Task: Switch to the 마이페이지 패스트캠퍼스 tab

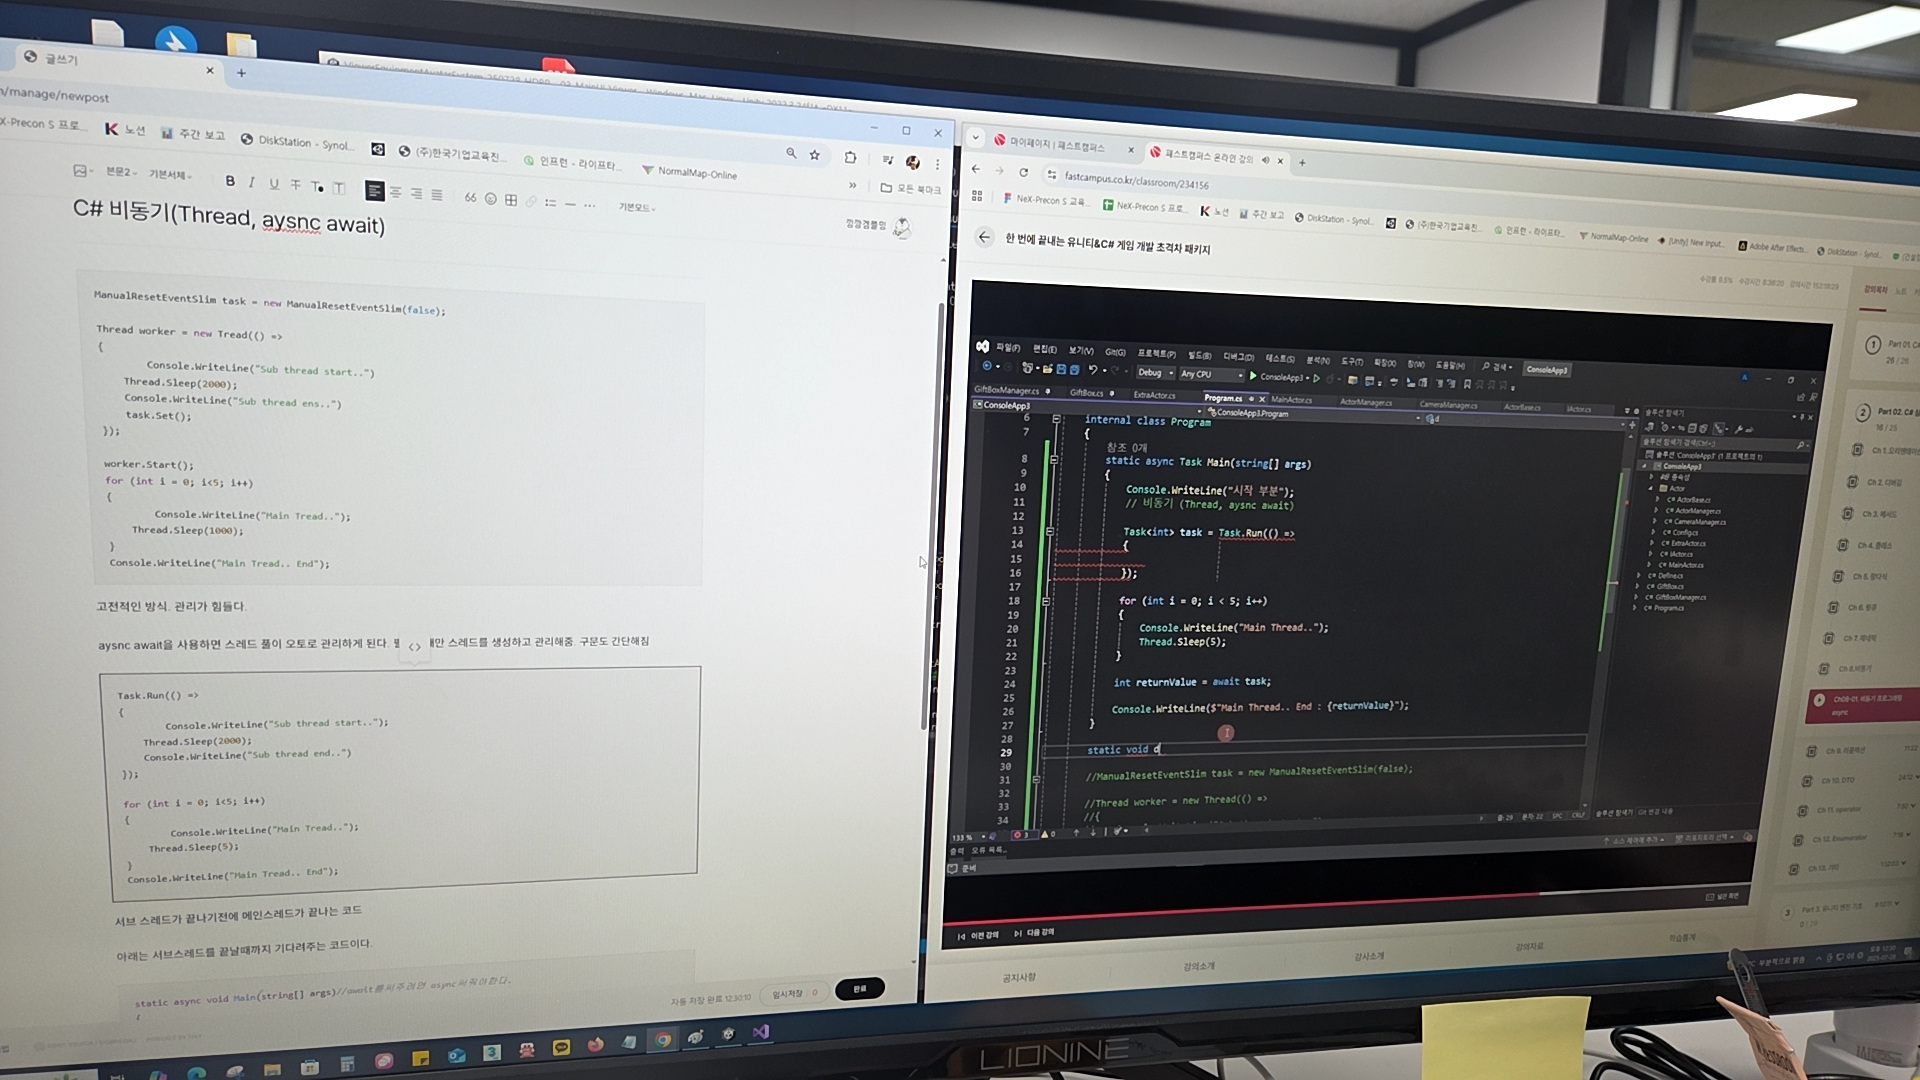Action: click(1056, 145)
